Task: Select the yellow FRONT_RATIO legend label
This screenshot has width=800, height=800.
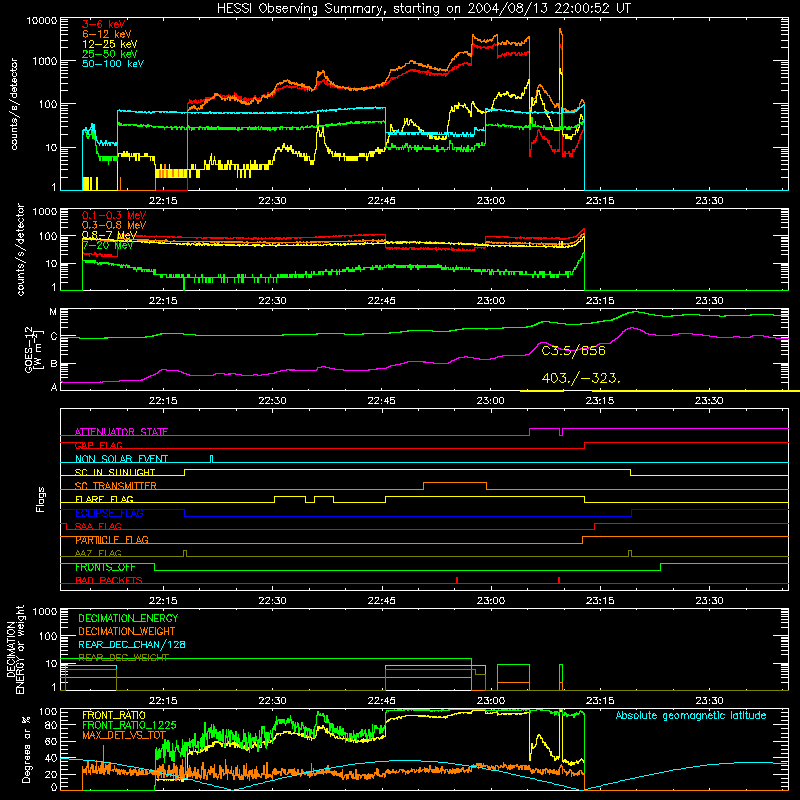Action: click(x=114, y=715)
